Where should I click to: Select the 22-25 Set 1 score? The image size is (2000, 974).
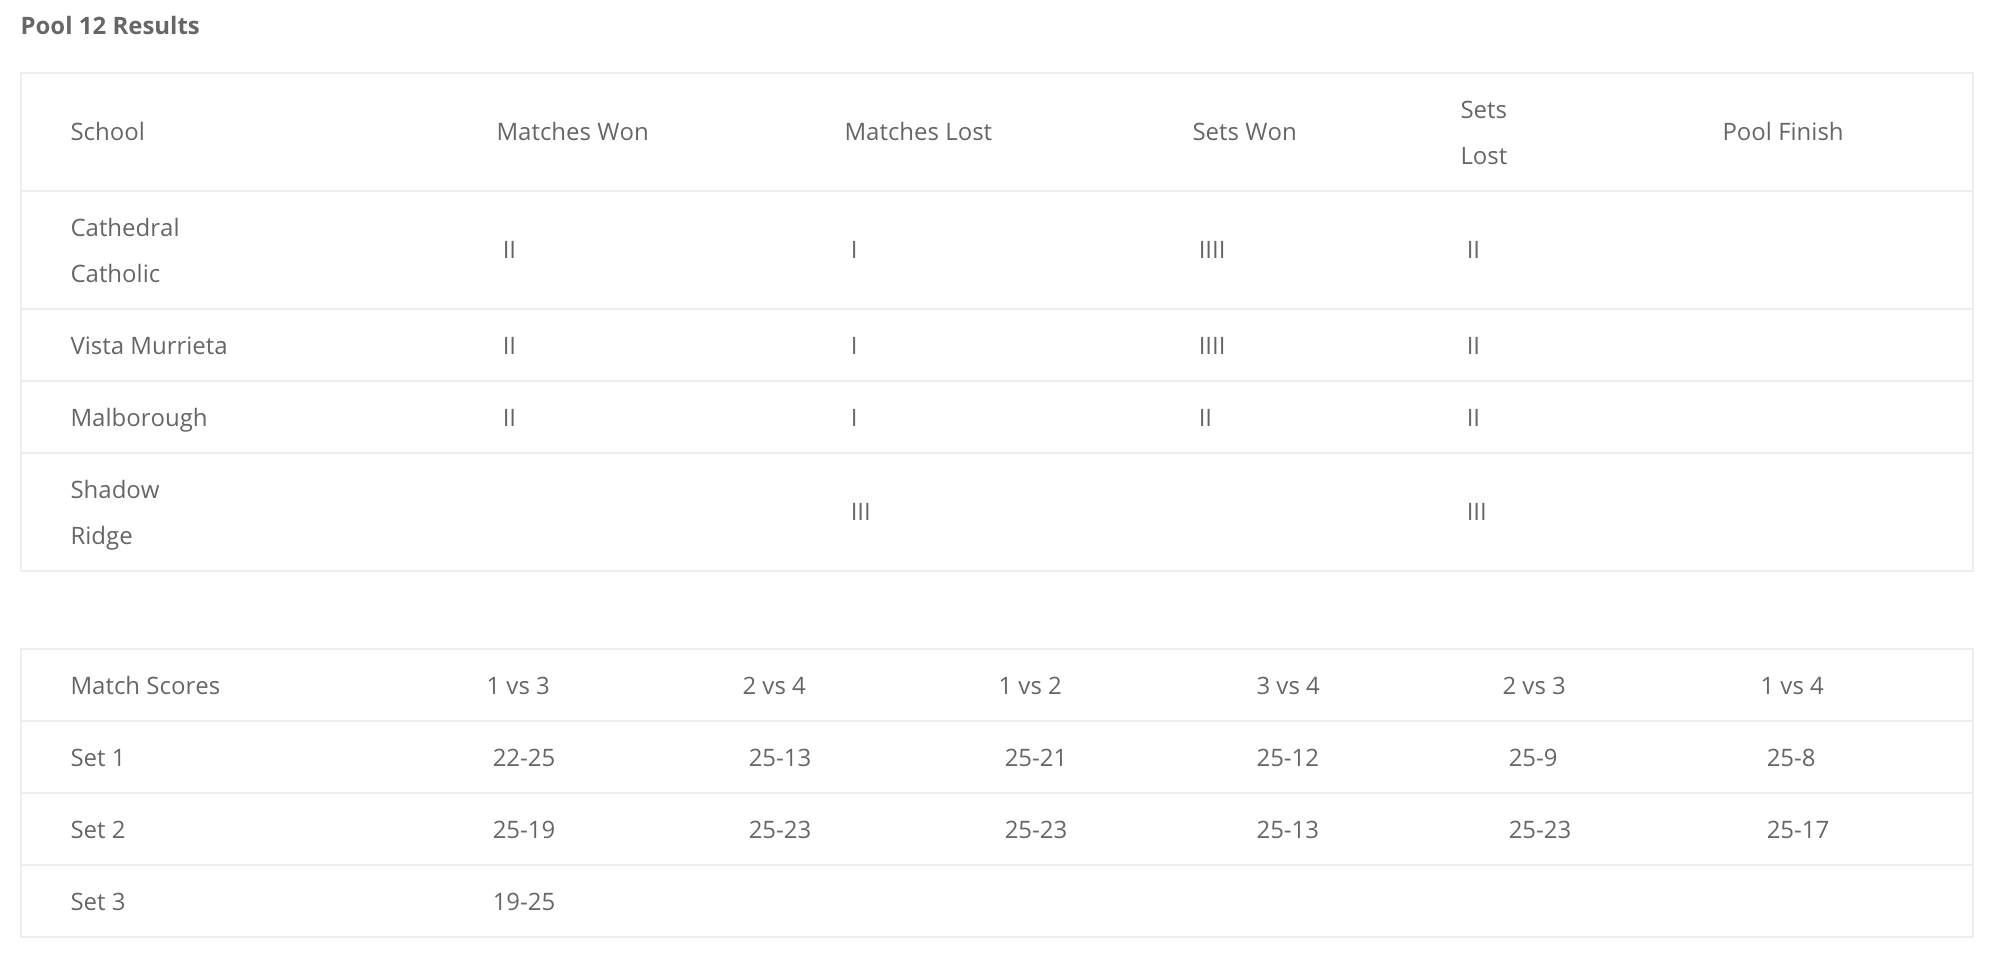pyautogui.click(x=524, y=758)
